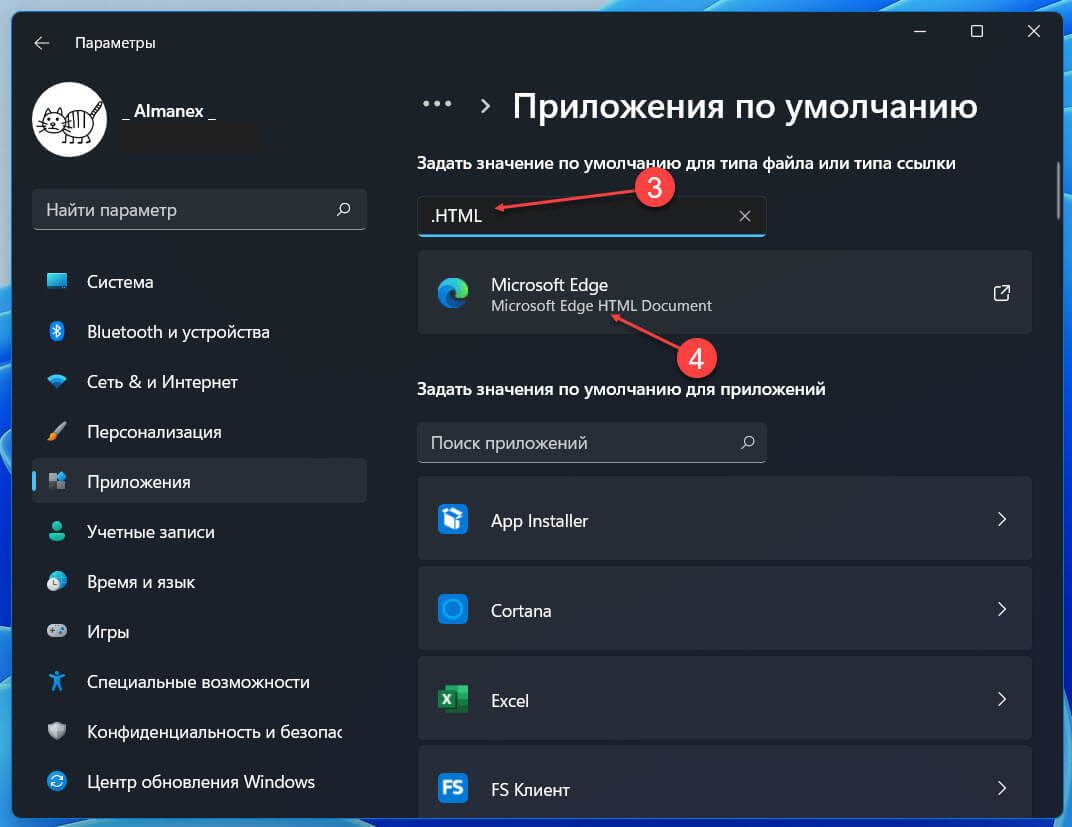Open App Installer default settings
The height and width of the screenshot is (827, 1072).
(x=724, y=519)
